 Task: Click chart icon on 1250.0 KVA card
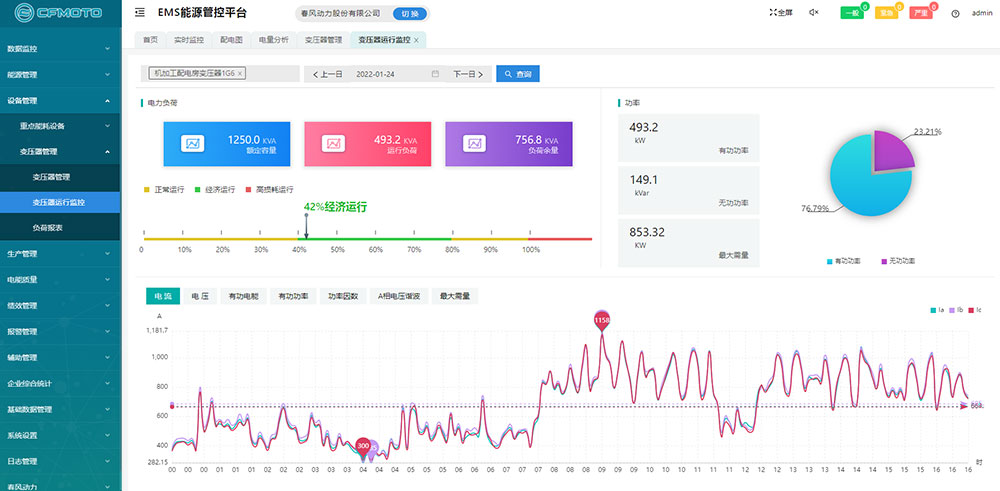tap(193, 143)
